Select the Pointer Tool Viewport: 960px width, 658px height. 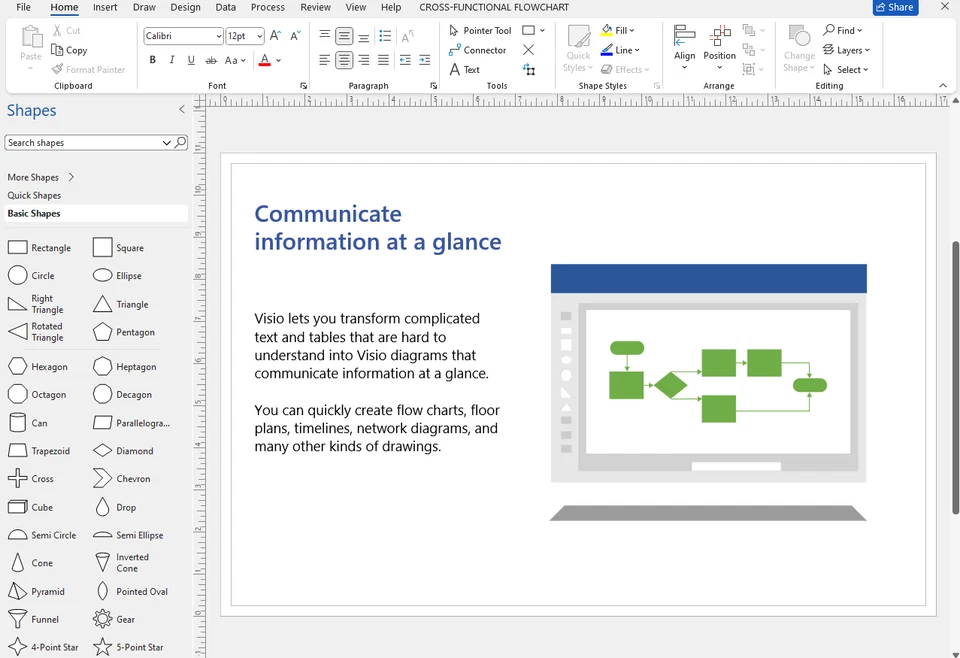click(479, 30)
